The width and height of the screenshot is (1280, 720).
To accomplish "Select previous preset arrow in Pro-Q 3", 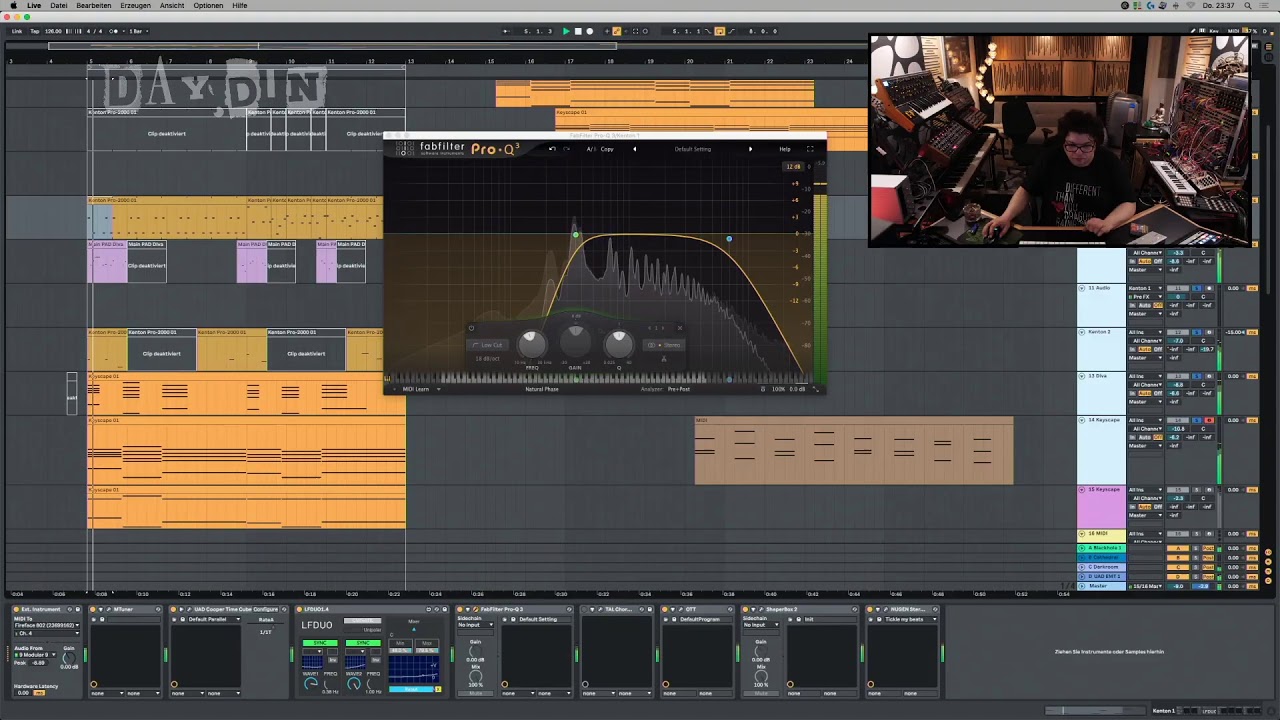I will click(634, 149).
